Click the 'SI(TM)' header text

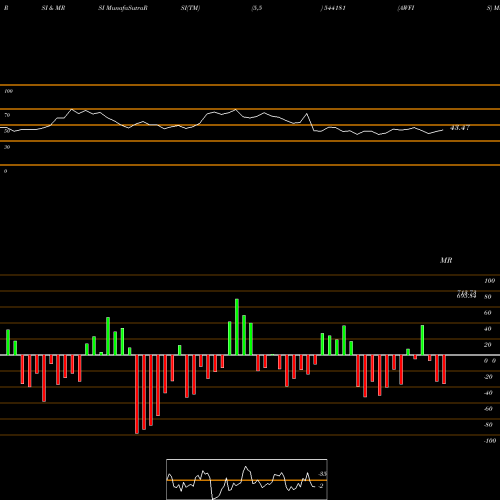point(190,8)
